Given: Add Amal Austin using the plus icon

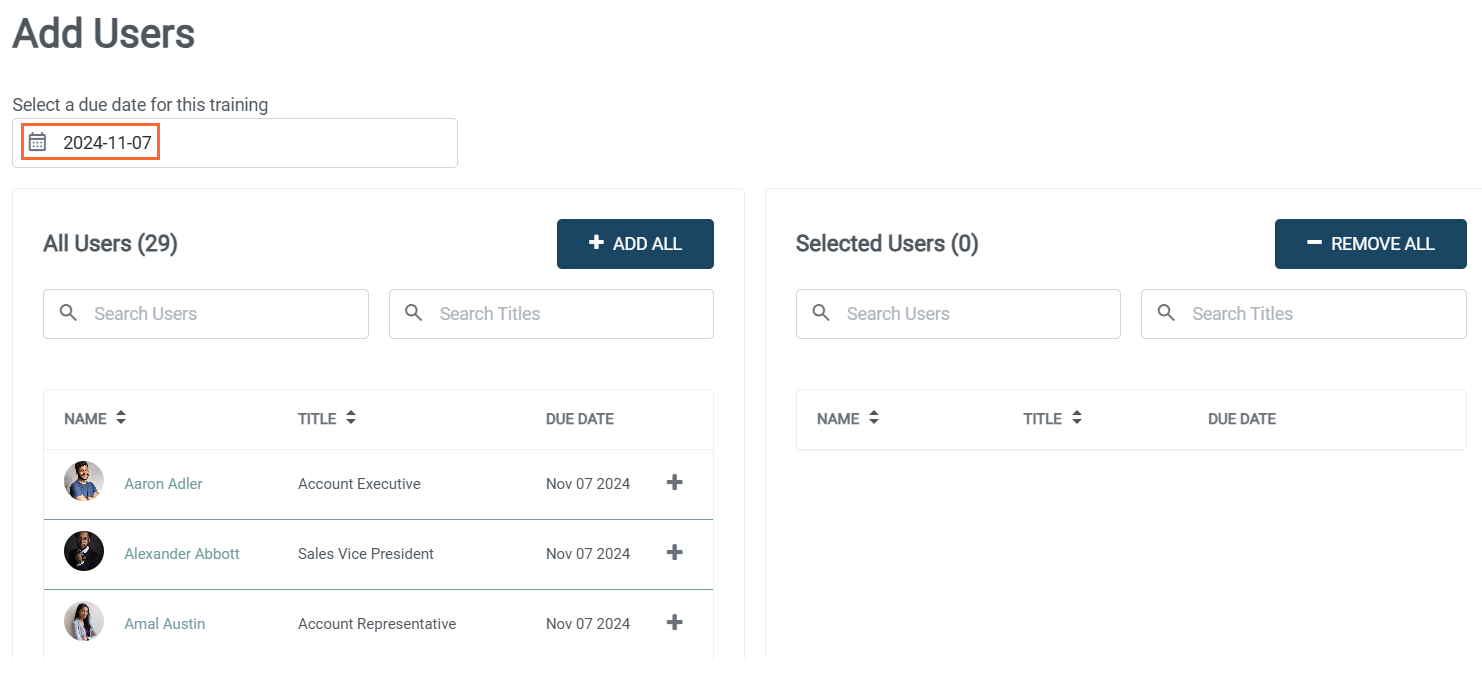Looking at the screenshot, I should click(x=675, y=623).
